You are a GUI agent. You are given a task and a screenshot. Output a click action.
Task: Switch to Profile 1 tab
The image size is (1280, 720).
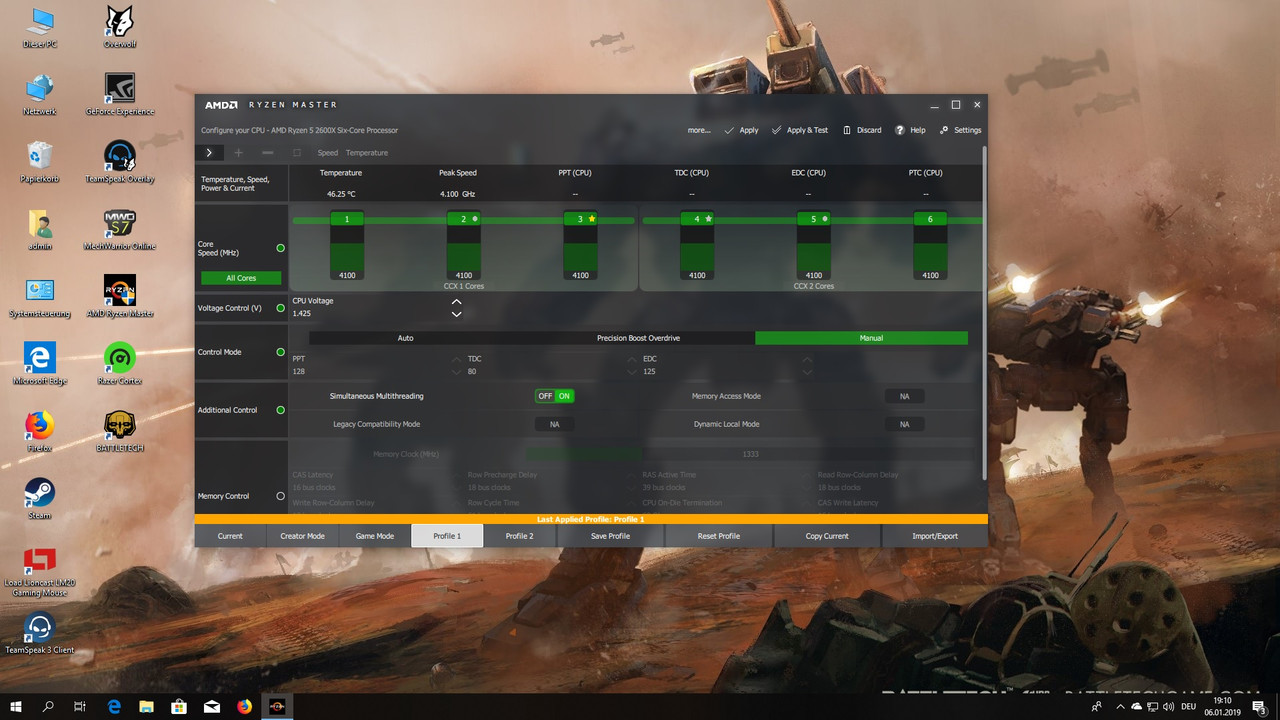[447, 536]
